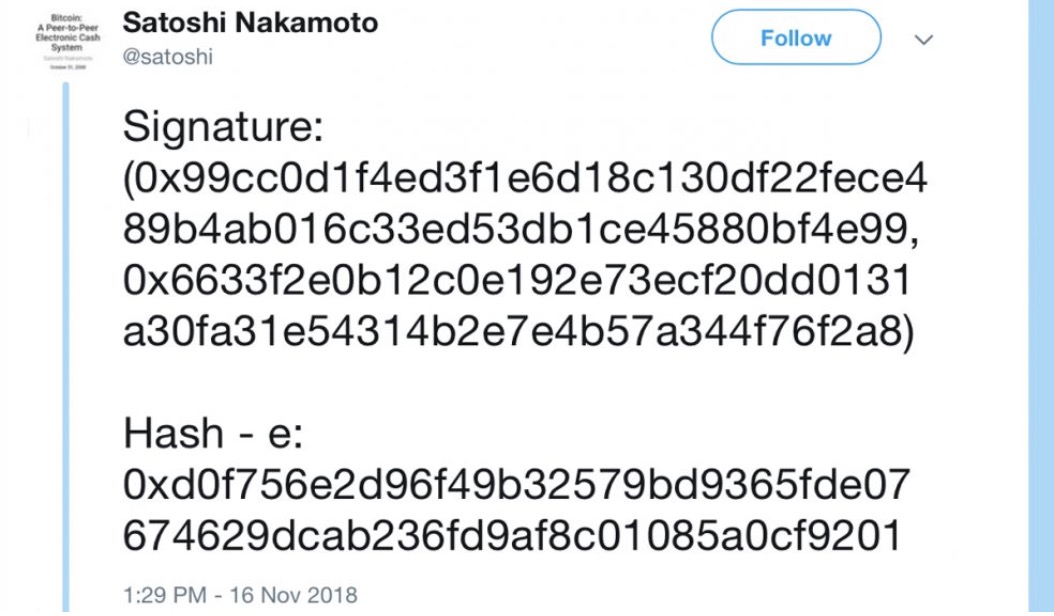Image resolution: width=1054 pixels, height=616 pixels.
Task: Select the line starting with 674629dcab
Action: point(512,536)
